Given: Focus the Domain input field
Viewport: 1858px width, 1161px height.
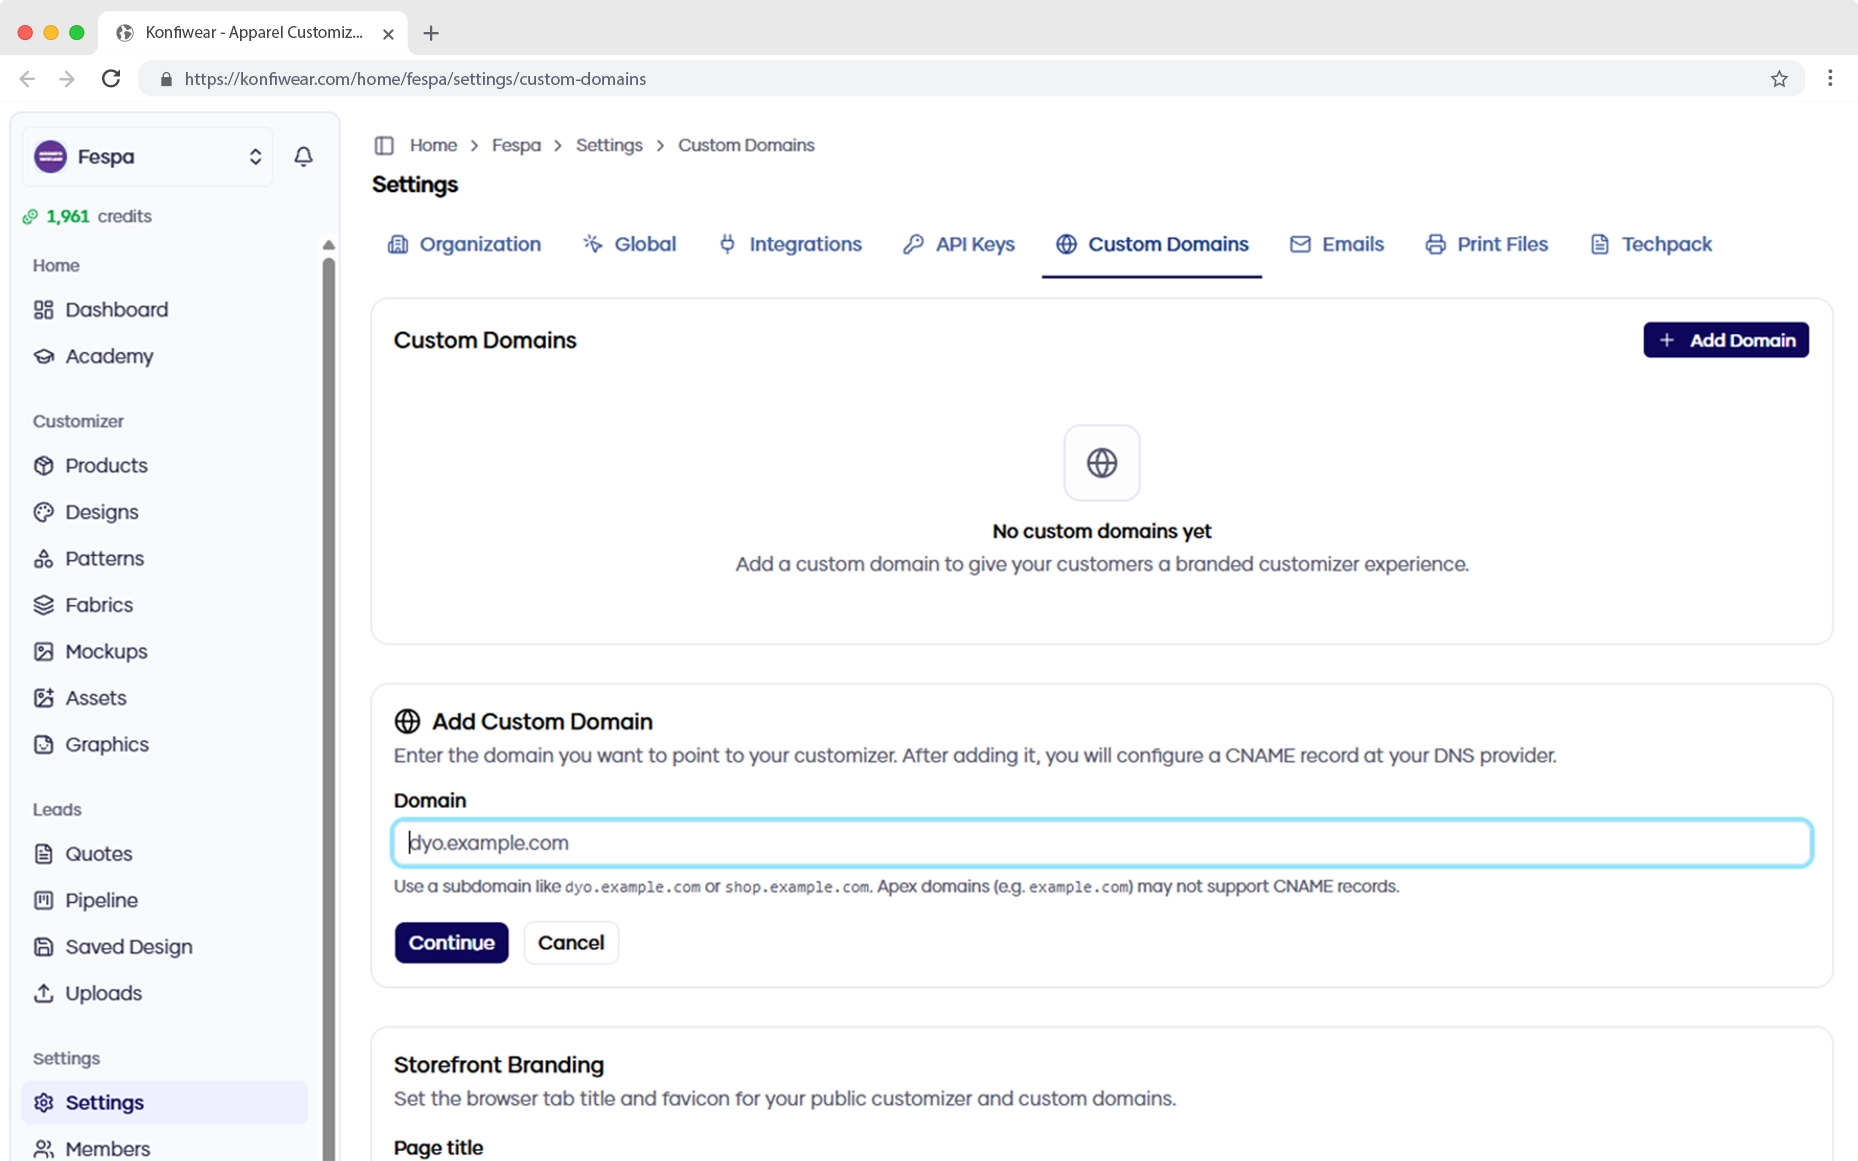Looking at the screenshot, I should [1102, 843].
